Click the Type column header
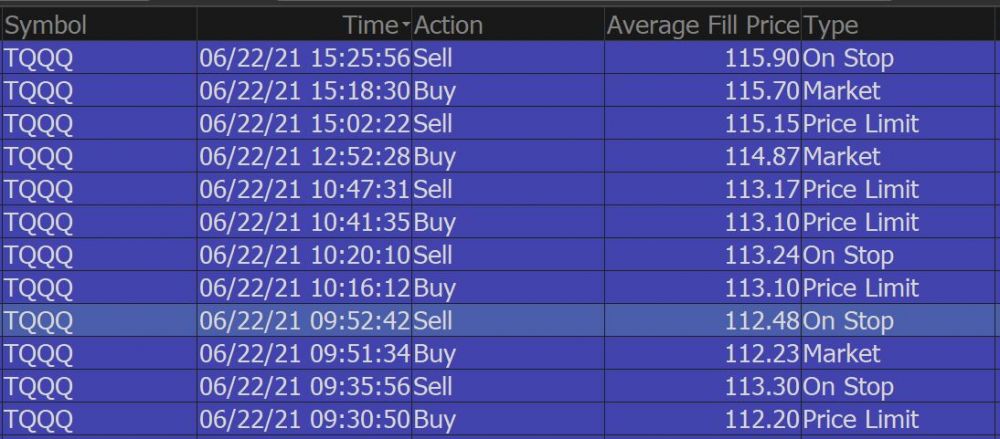 click(x=830, y=25)
